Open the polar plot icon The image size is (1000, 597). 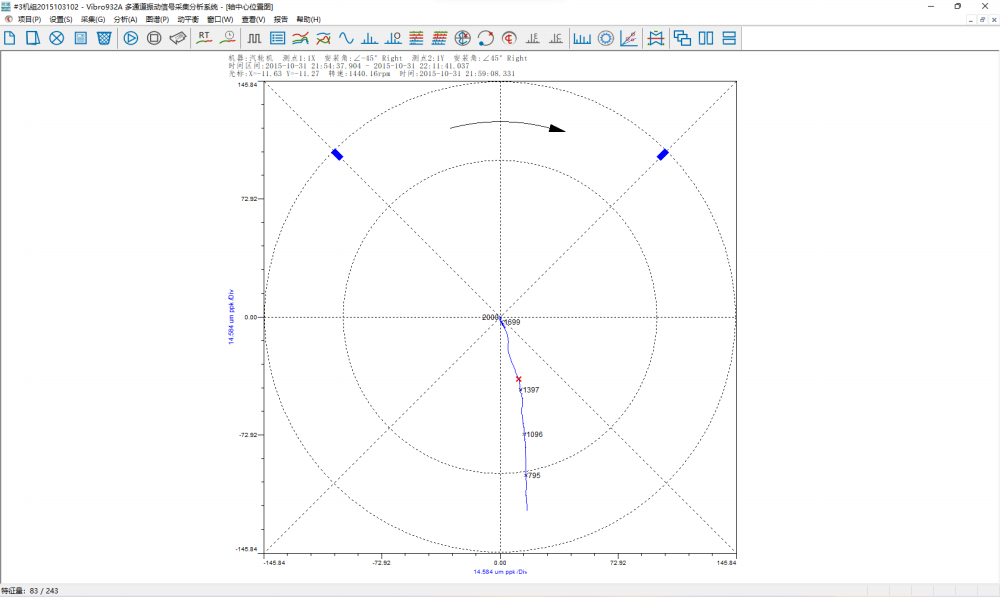462,38
